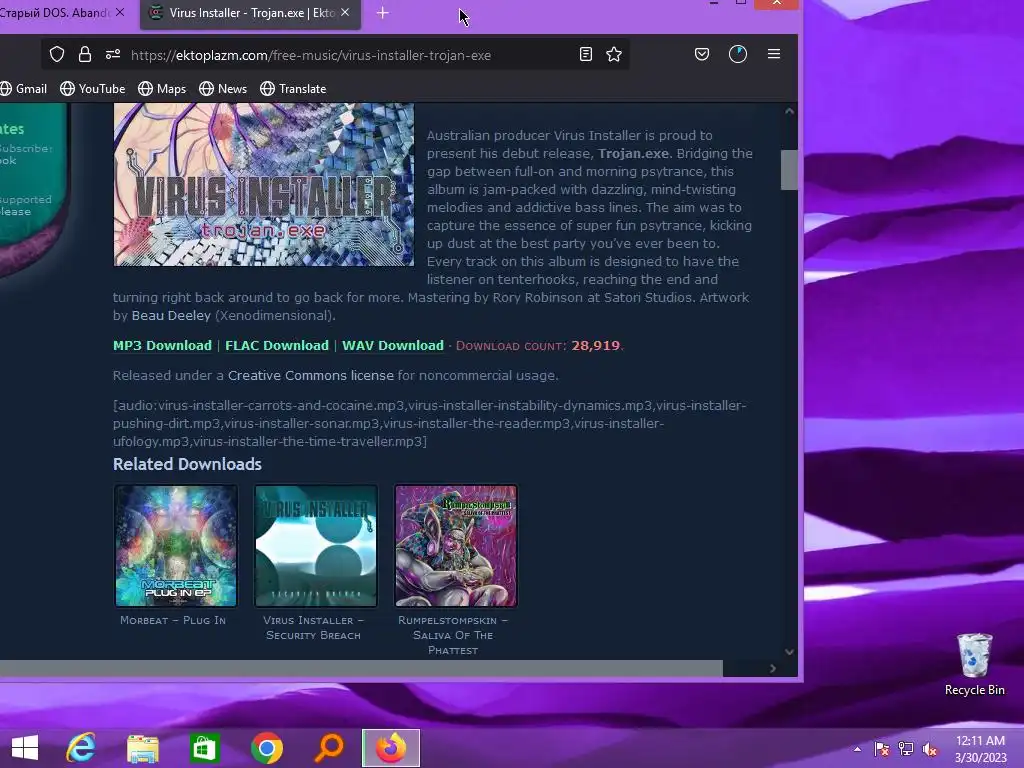The height and width of the screenshot is (768, 1024).
Task: Close the Virus Installer Trojan.exe tab
Action: pyautogui.click(x=345, y=12)
